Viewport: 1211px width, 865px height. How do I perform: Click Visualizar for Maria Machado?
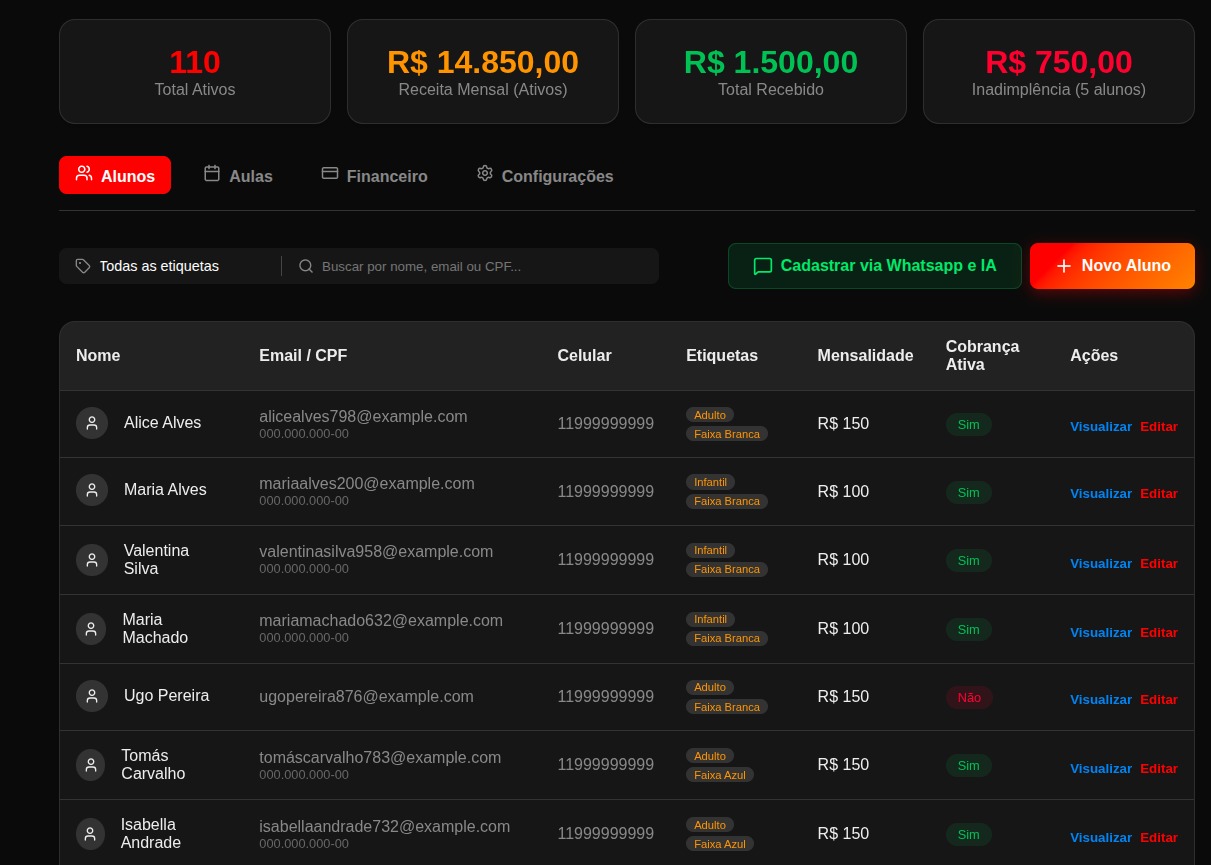coord(1100,632)
